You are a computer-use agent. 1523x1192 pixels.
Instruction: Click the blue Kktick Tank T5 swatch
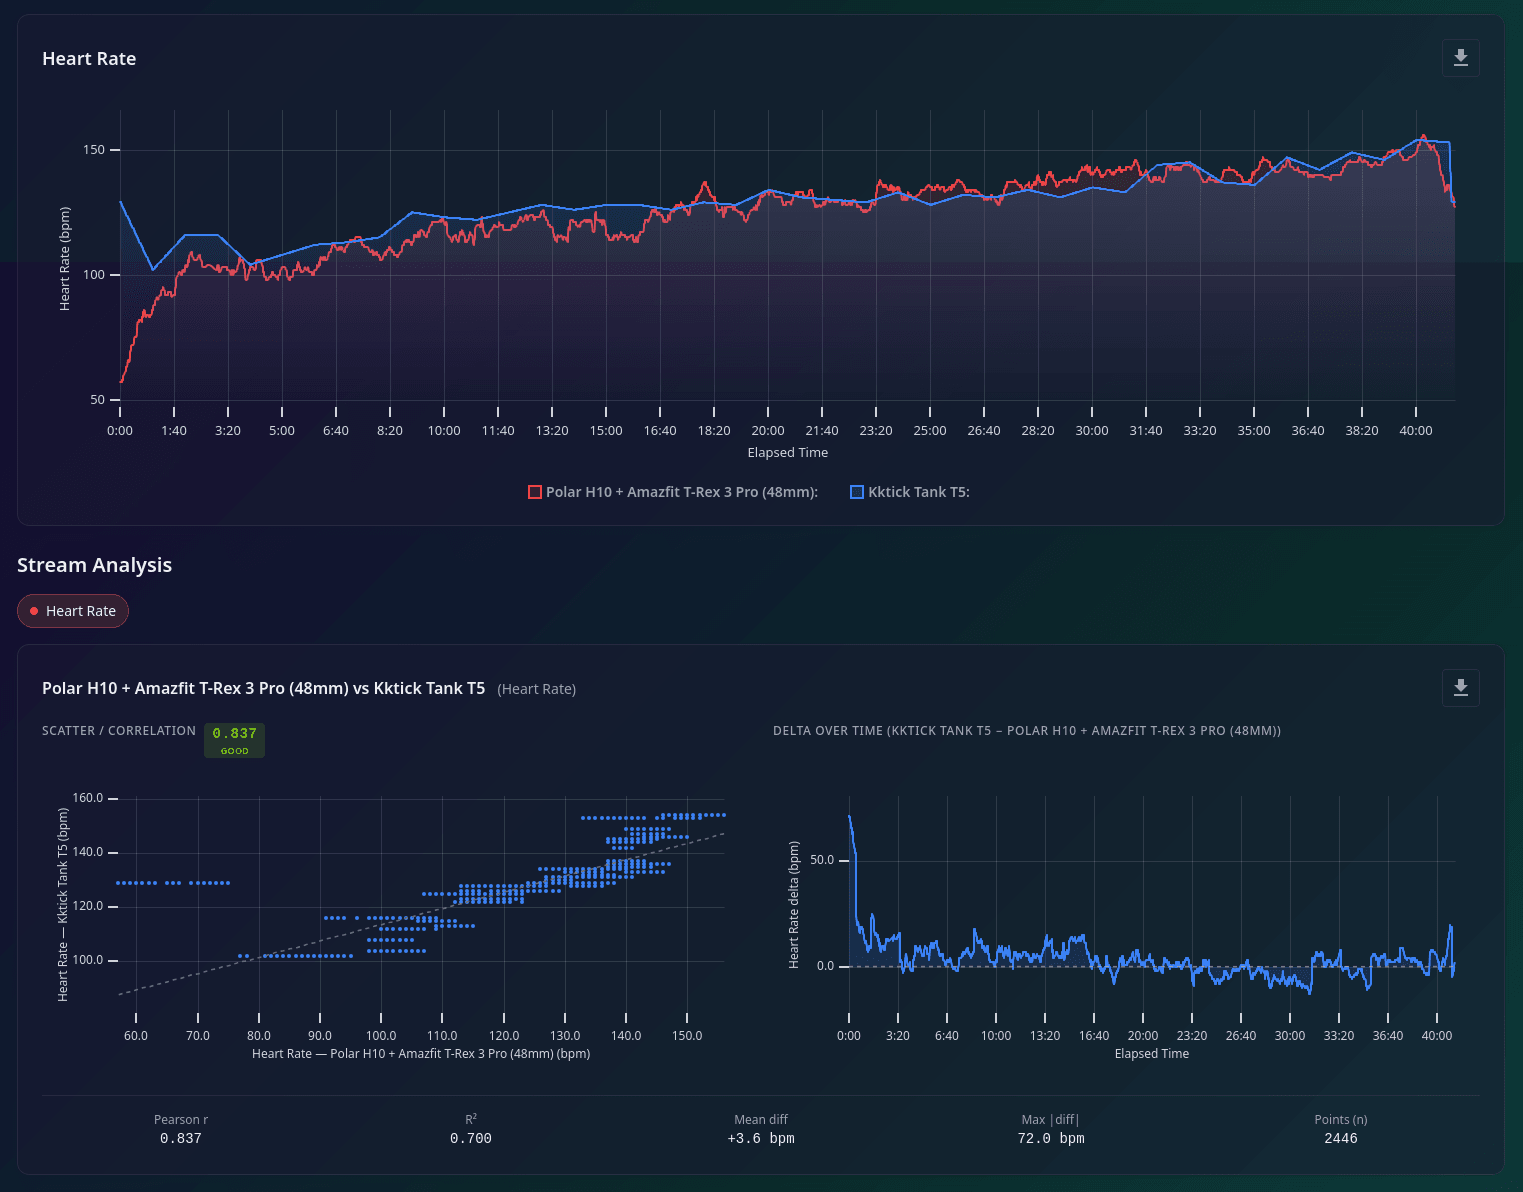point(857,492)
